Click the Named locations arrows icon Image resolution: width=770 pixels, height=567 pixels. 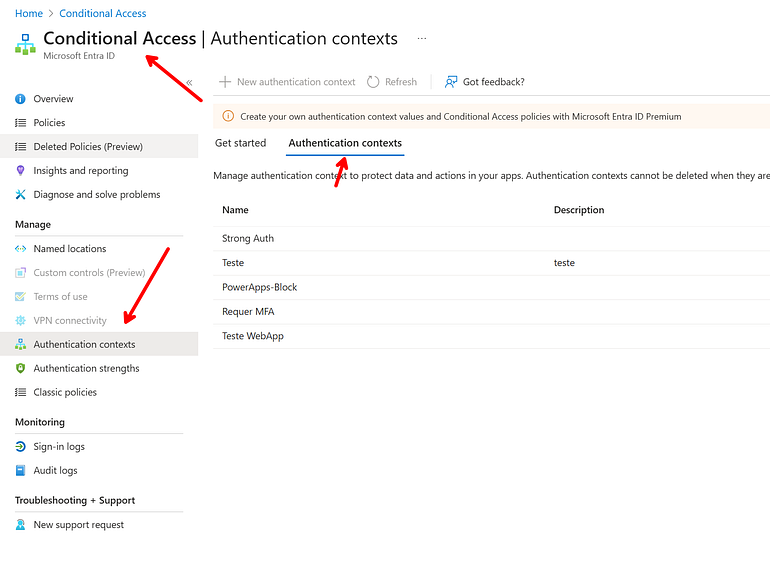click(20, 248)
